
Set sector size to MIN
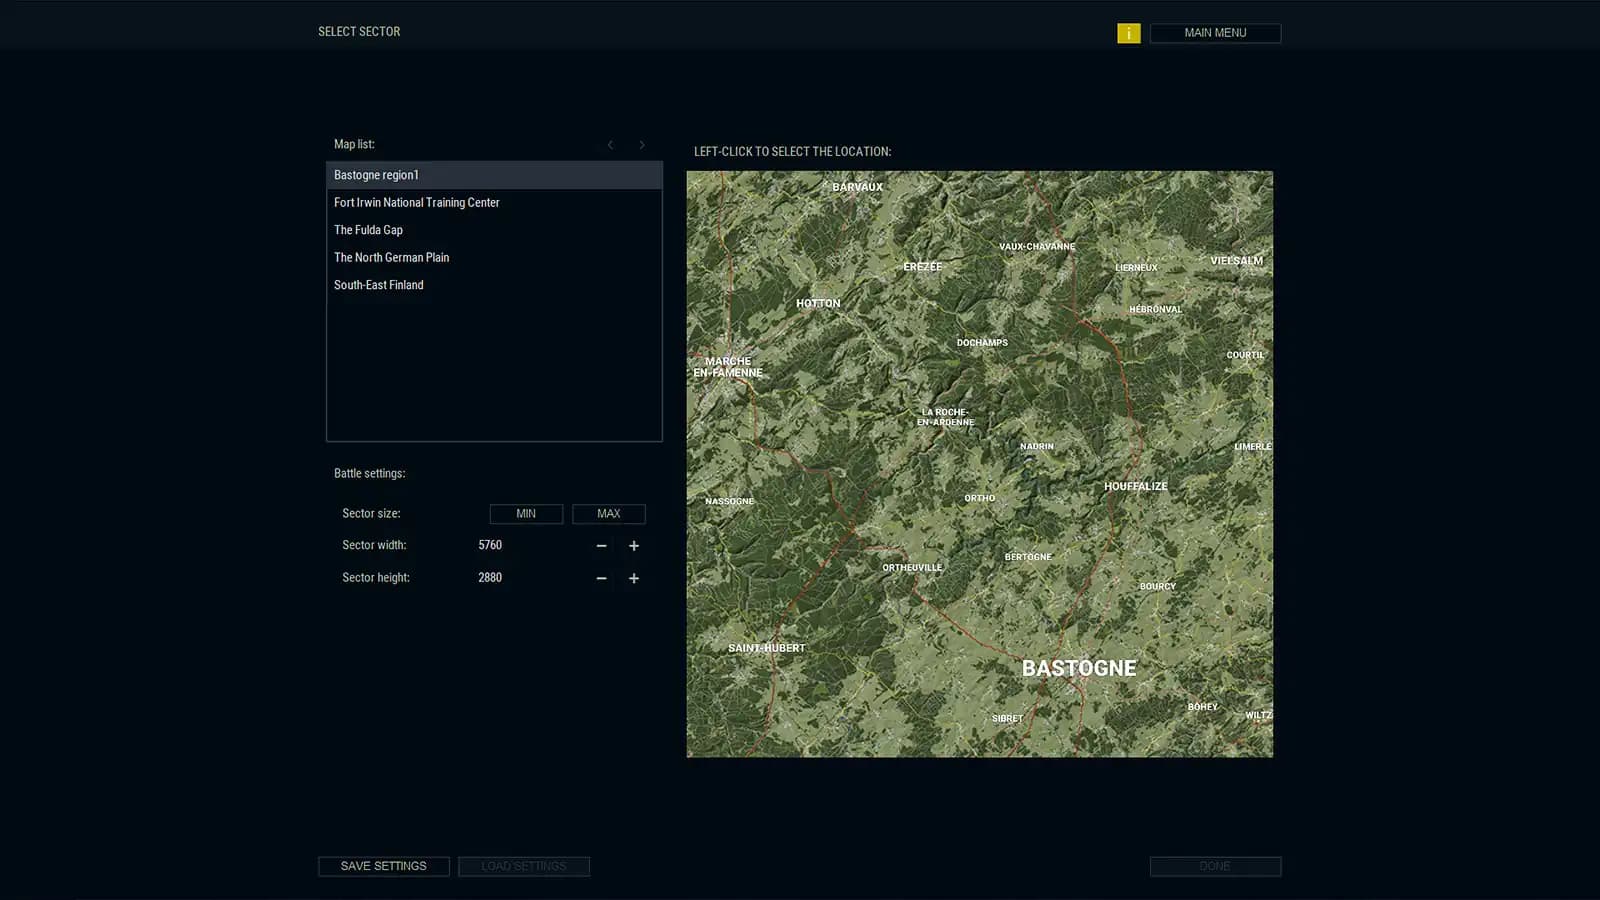526,513
